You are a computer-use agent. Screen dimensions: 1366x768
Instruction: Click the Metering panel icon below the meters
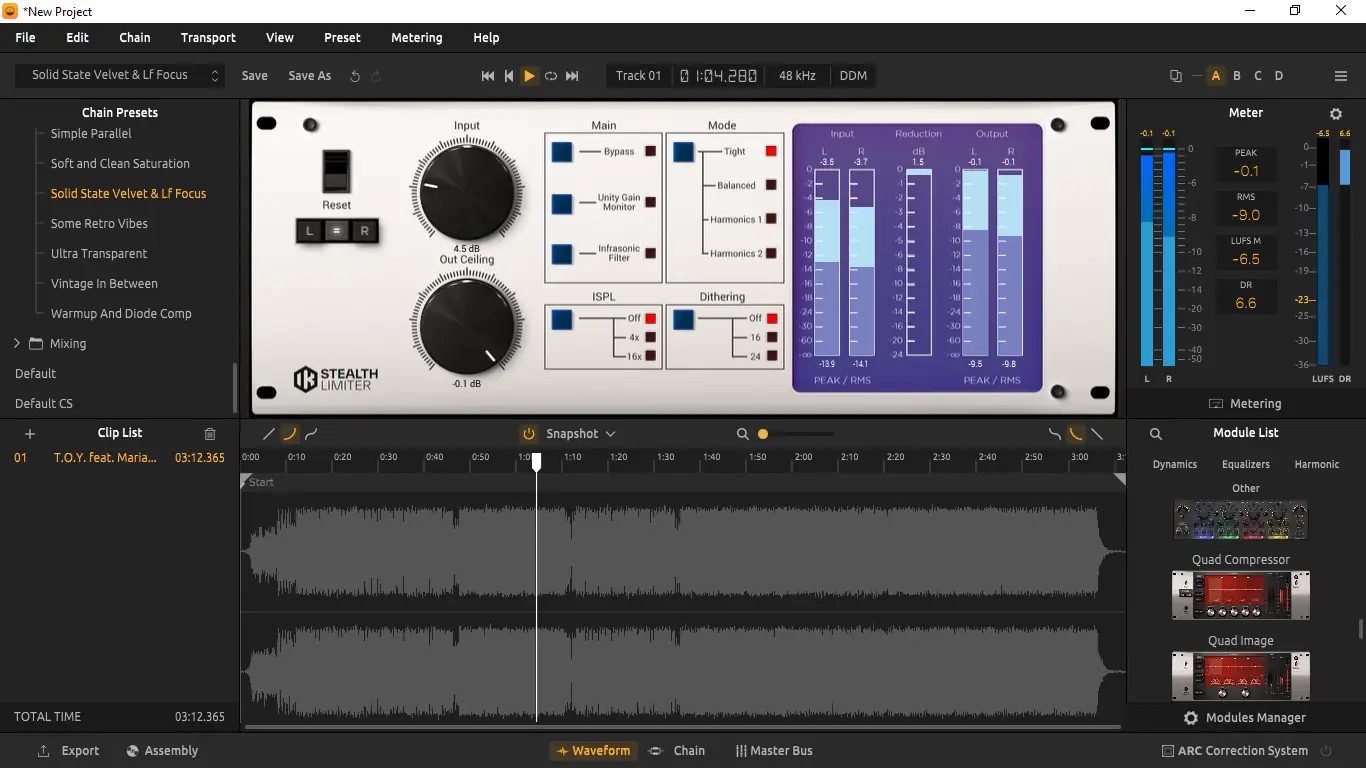(1216, 404)
